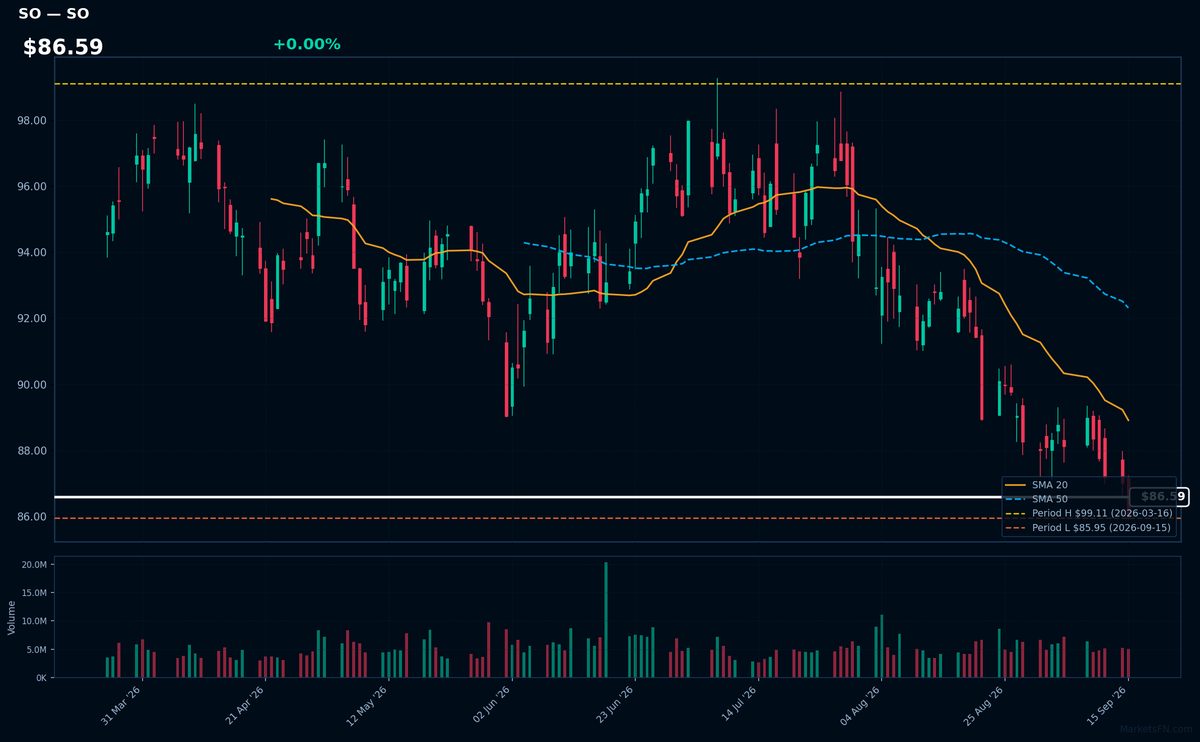
Task: Click the 31 Mar '26 date label
Action: click(121, 706)
